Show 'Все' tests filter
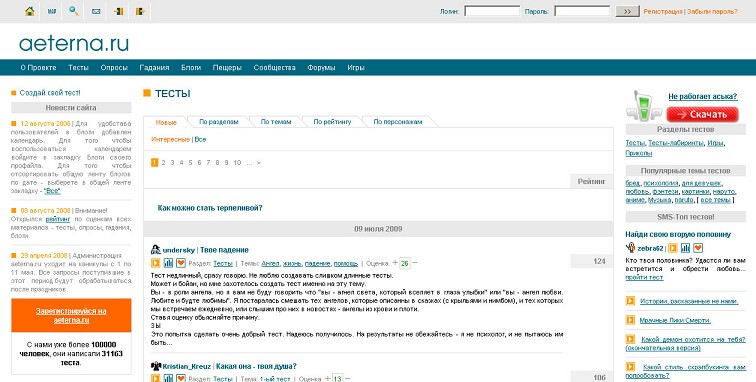This screenshot has height=382, width=756. pyautogui.click(x=200, y=139)
